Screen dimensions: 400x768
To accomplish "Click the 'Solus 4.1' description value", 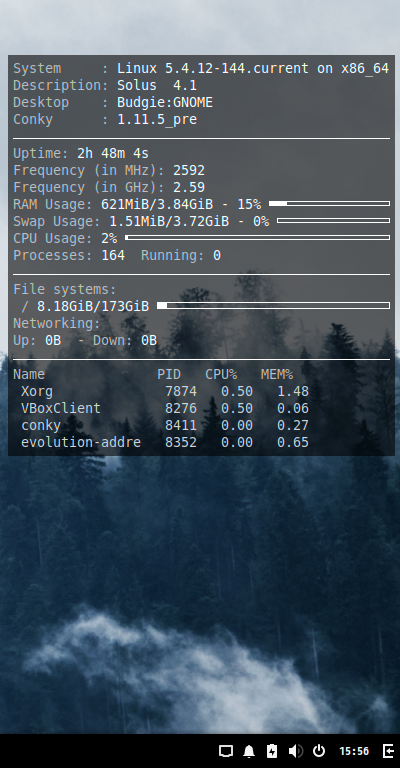I will [x=157, y=85].
